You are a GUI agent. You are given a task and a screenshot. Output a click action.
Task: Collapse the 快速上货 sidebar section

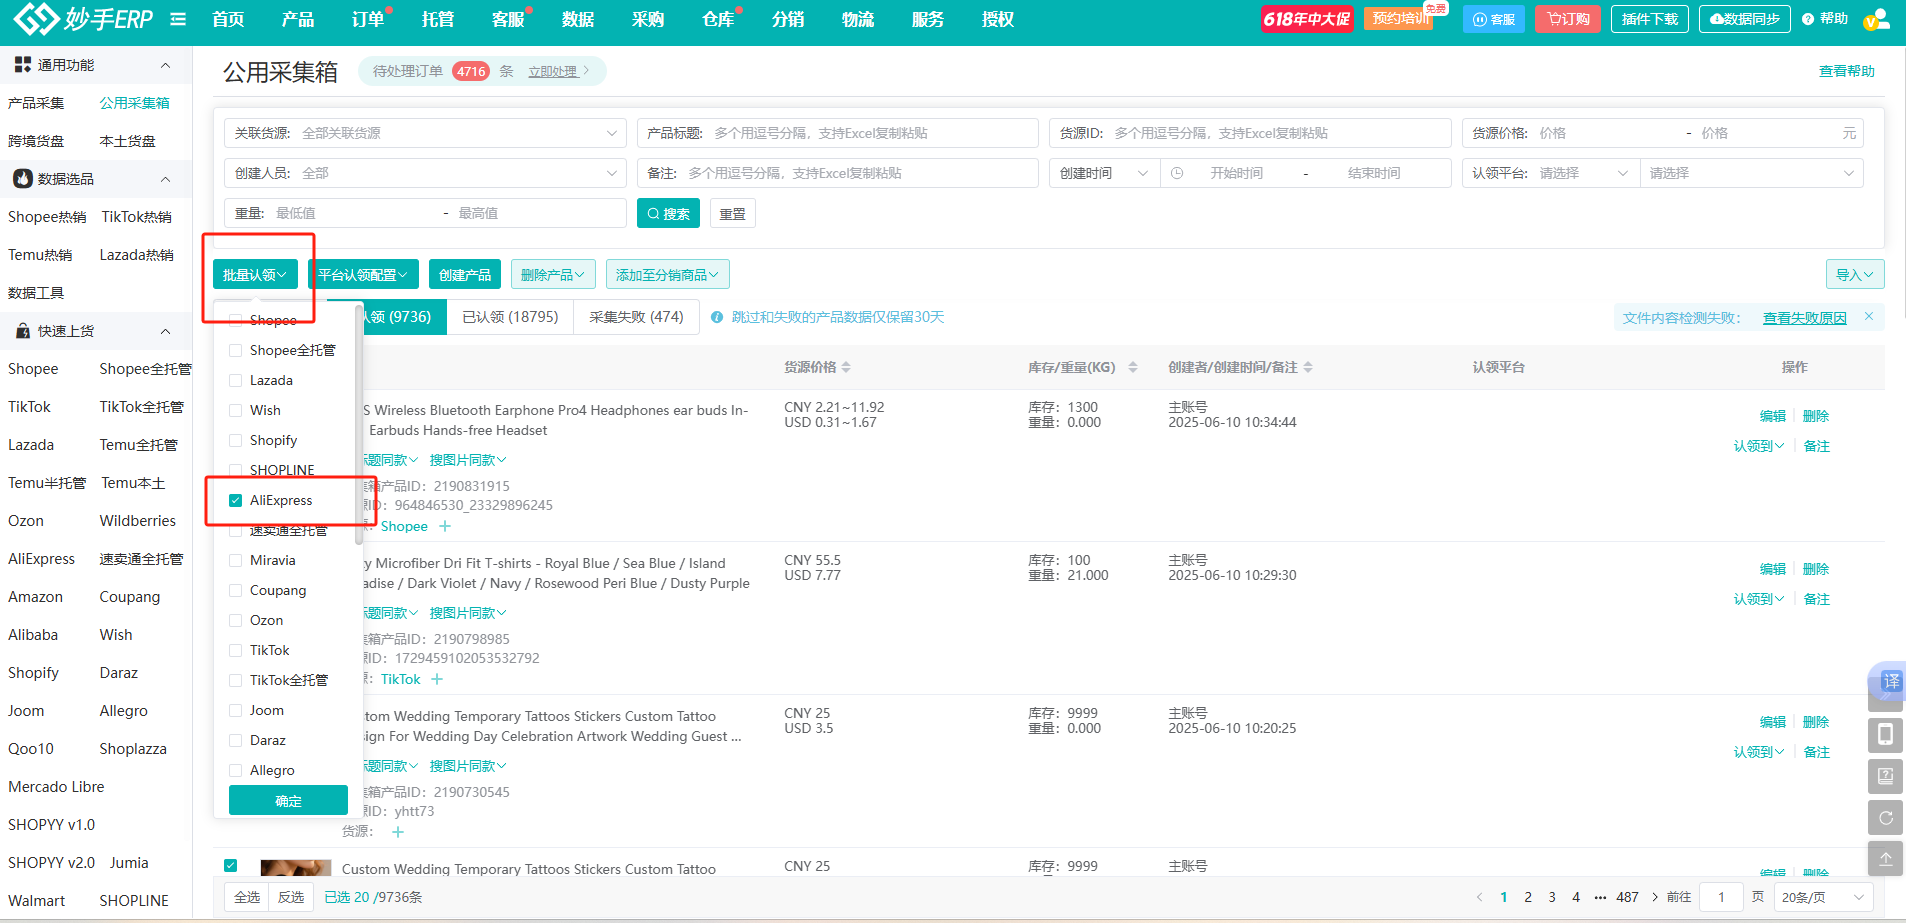coord(165,331)
